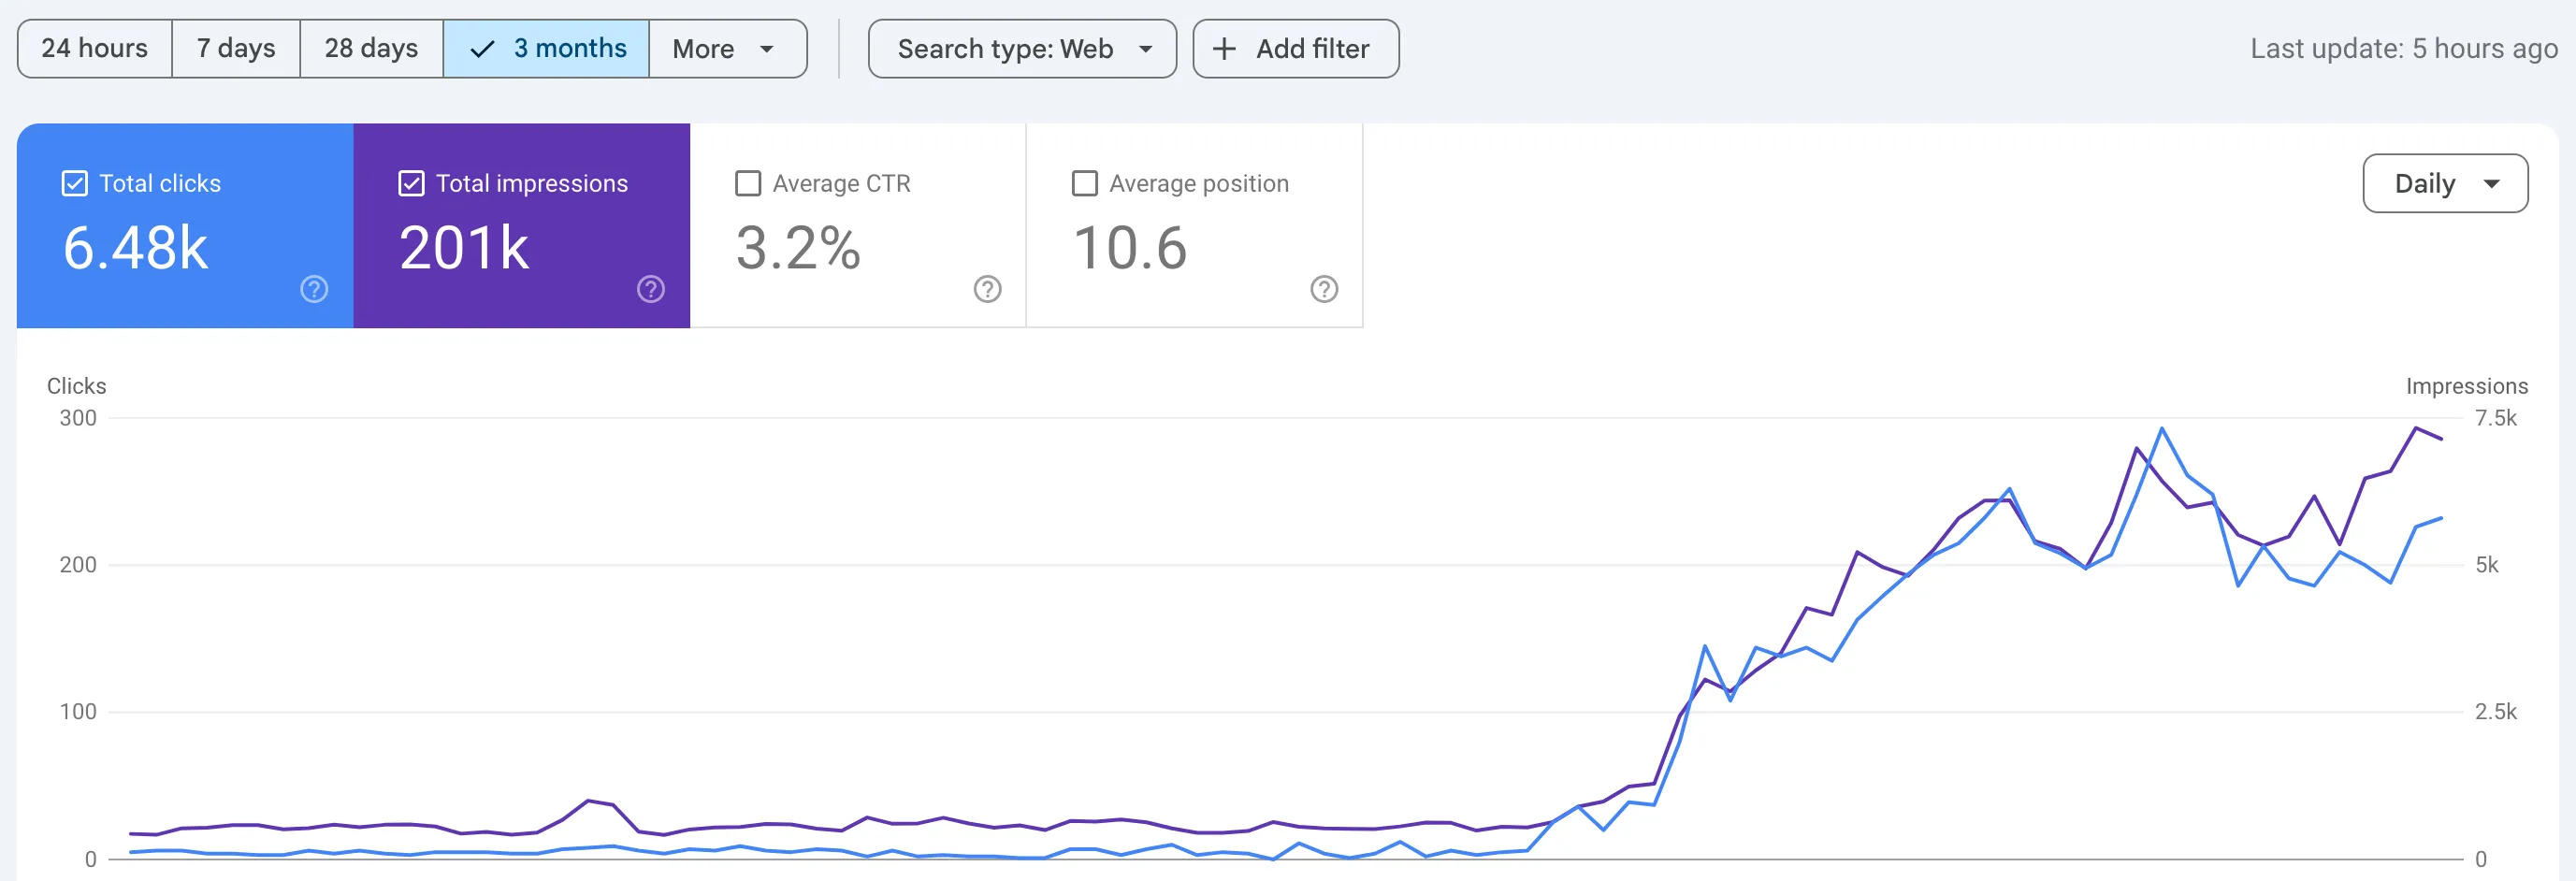The height and width of the screenshot is (881, 2576).
Task: Open the Total impressions help tooltip
Action: (650, 289)
